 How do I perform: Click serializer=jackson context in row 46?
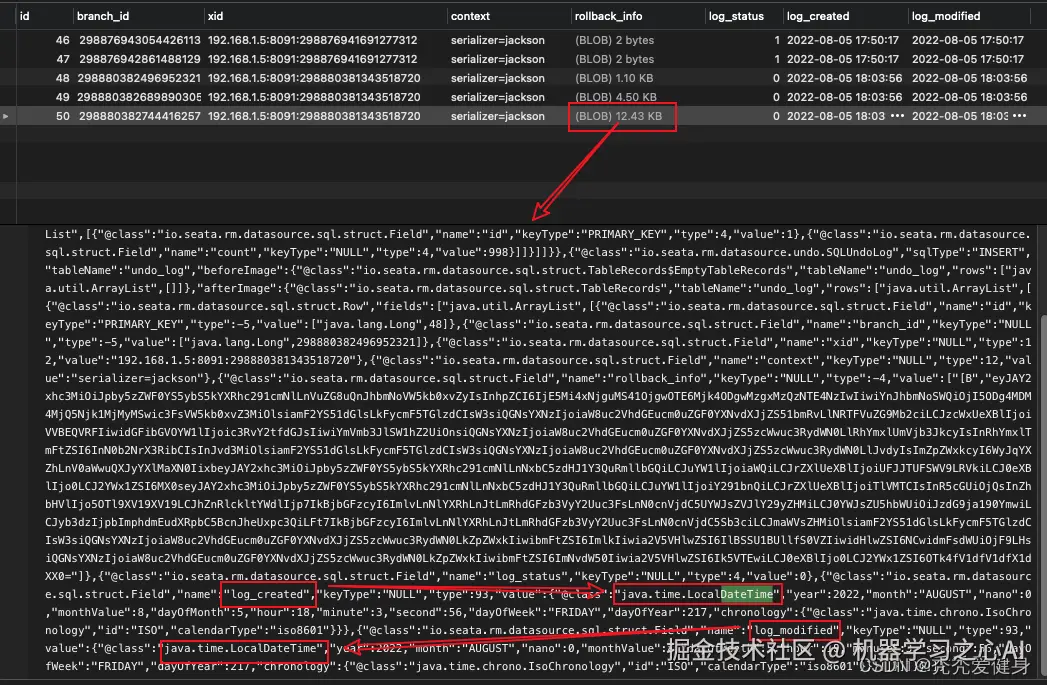coord(497,40)
